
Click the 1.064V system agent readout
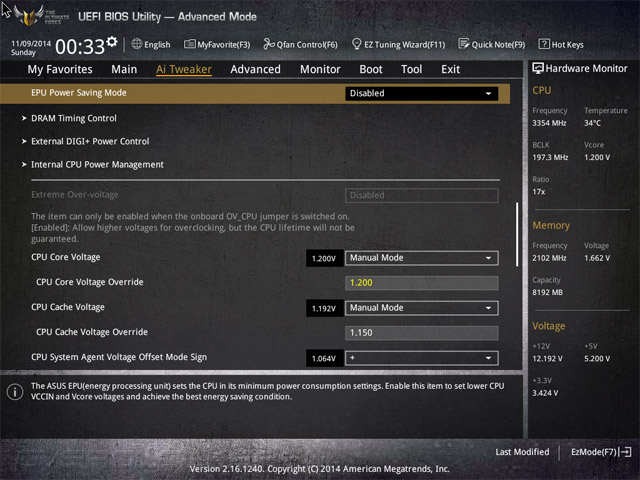tap(324, 358)
